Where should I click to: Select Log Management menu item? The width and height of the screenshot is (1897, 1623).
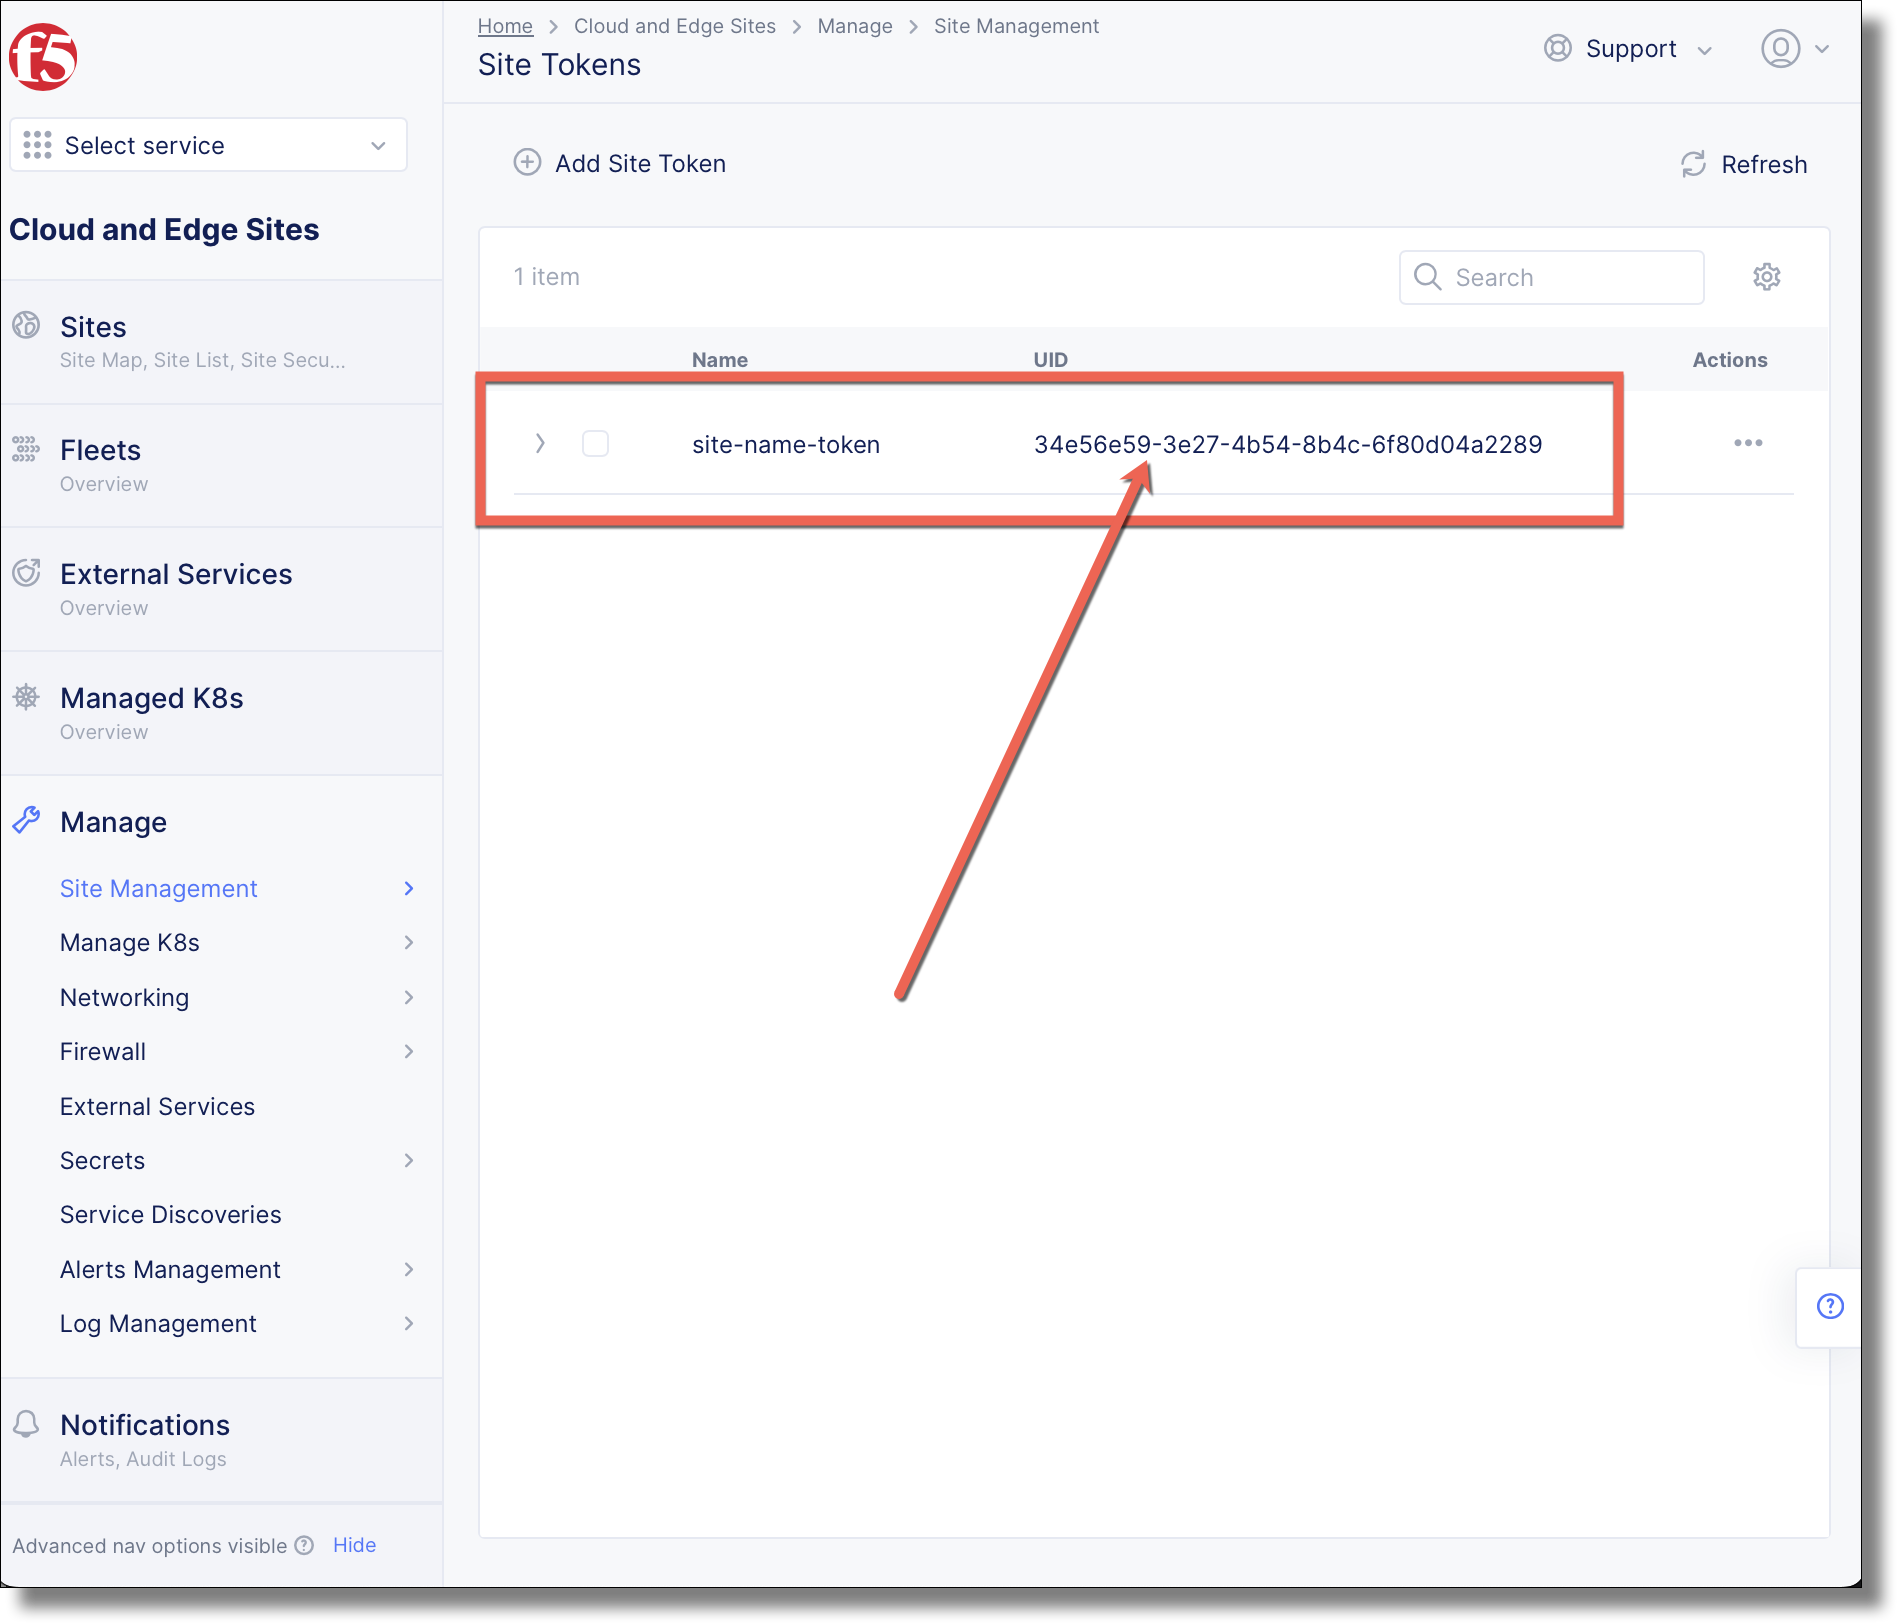158,1323
